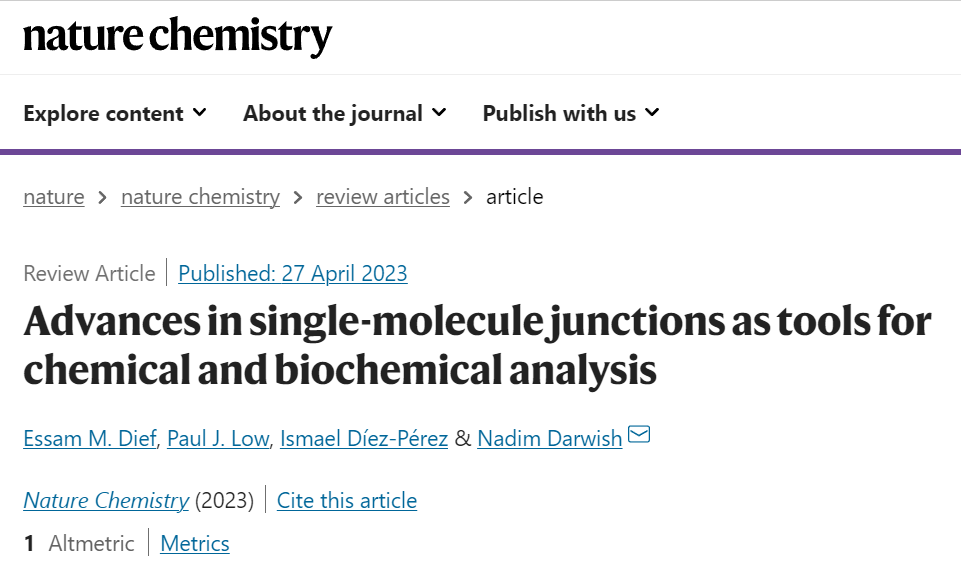961x583 pixels.
Task: Click chevron arrow next to About the journal
Action: (439, 113)
